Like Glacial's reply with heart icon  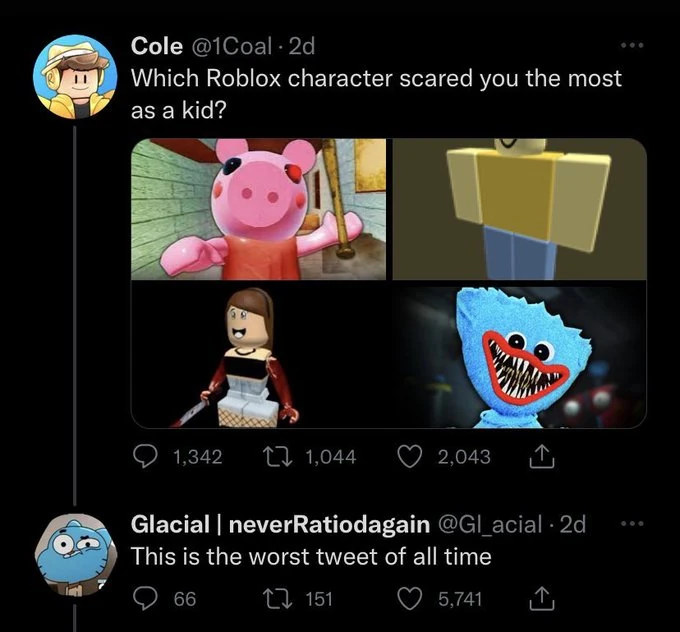point(407,598)
